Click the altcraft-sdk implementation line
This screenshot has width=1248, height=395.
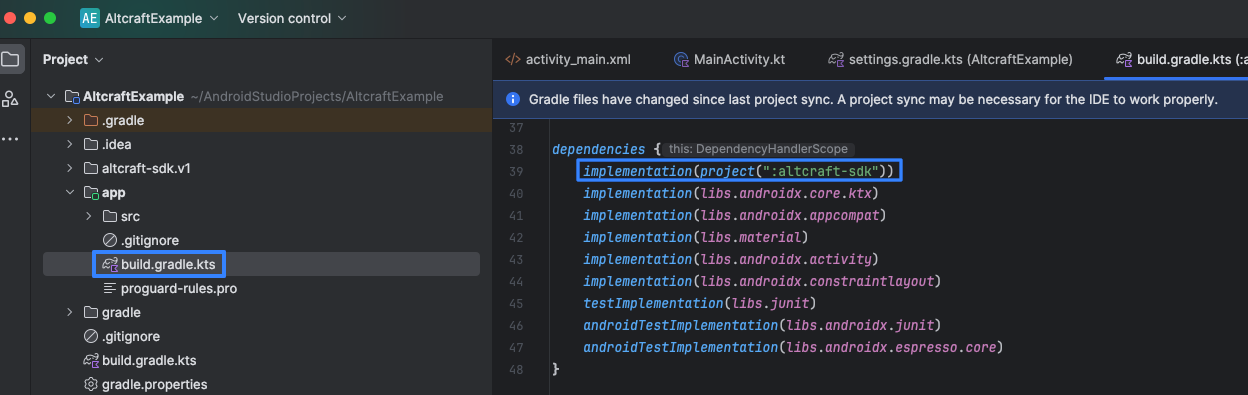[739, 171]
